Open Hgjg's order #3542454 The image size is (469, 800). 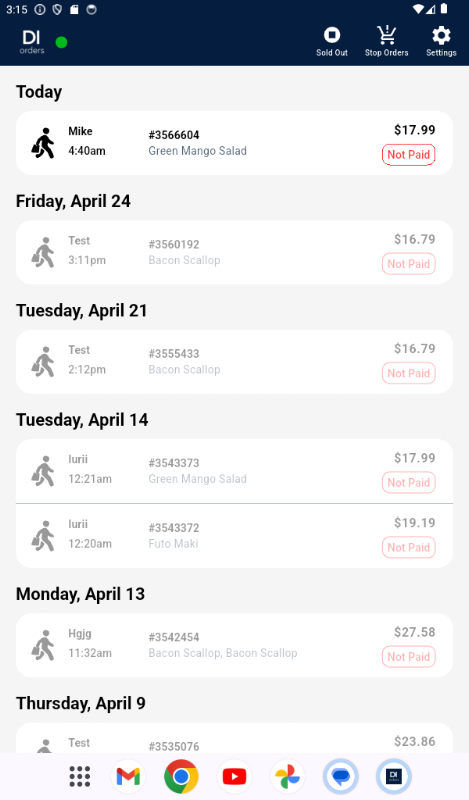[x=234, y=645]
